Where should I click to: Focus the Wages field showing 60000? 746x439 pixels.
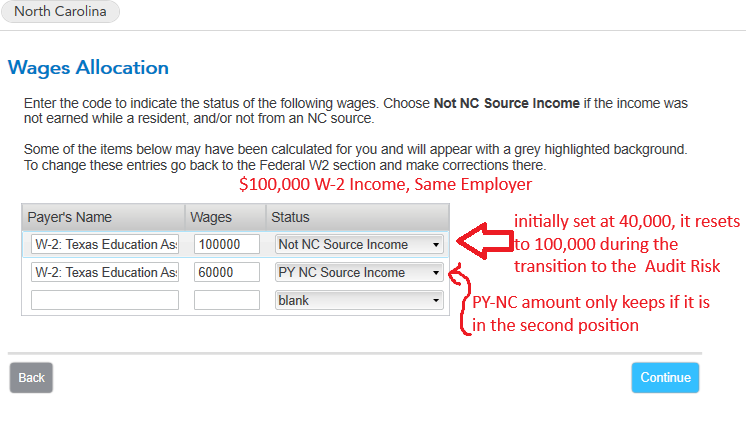tap(227, 273)
